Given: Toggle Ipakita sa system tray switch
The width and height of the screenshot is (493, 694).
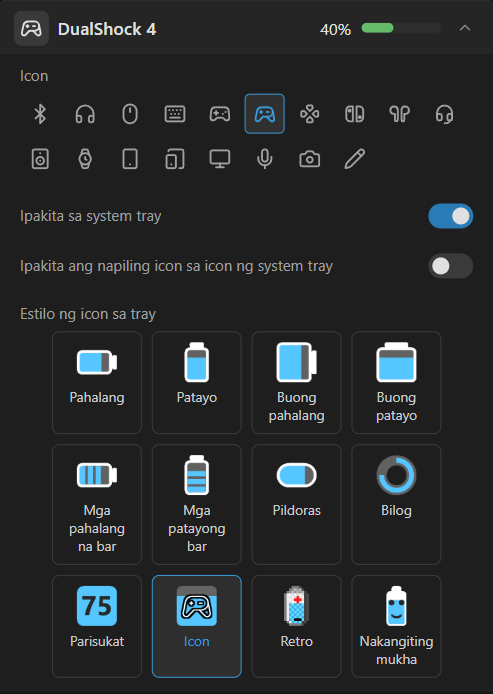Looking at the screenshot, I should coord(451,216).
